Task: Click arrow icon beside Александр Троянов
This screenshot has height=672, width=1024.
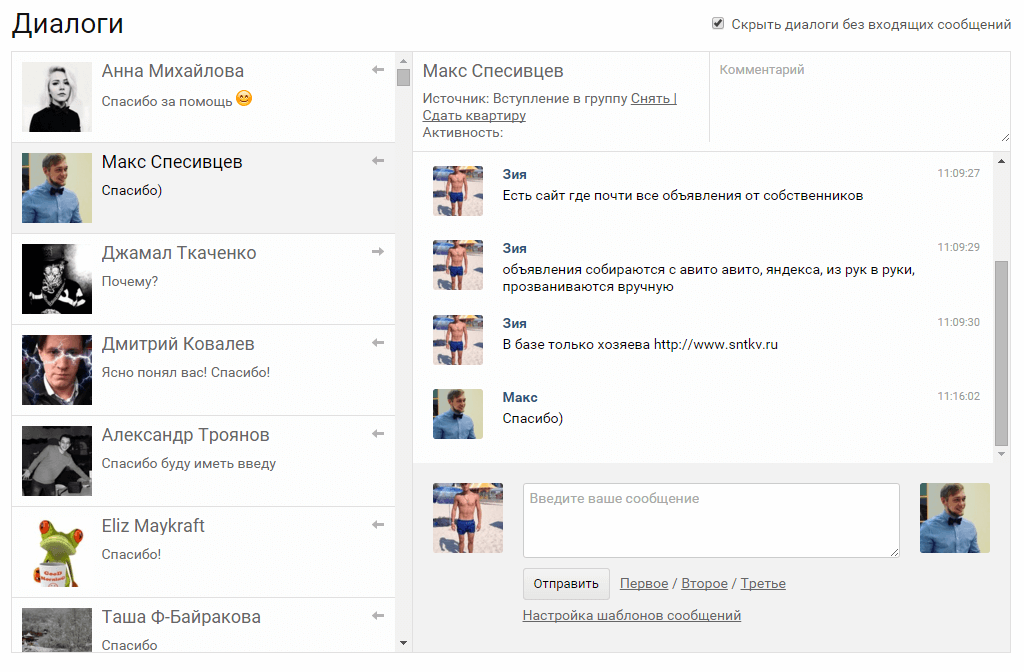Action: [378, 434]
